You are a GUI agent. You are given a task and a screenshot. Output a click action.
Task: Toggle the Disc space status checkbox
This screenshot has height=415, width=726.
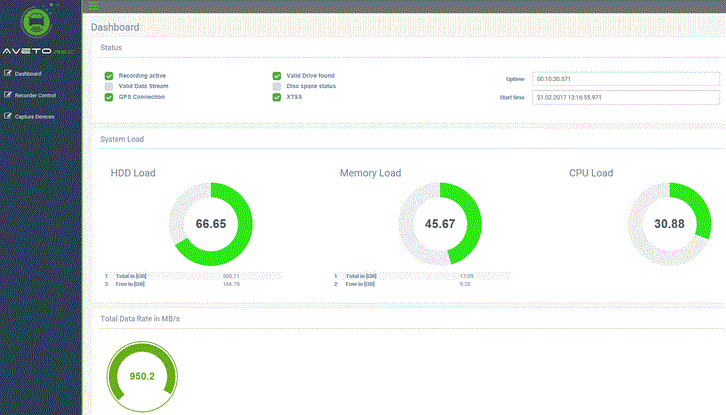point(277,87)
